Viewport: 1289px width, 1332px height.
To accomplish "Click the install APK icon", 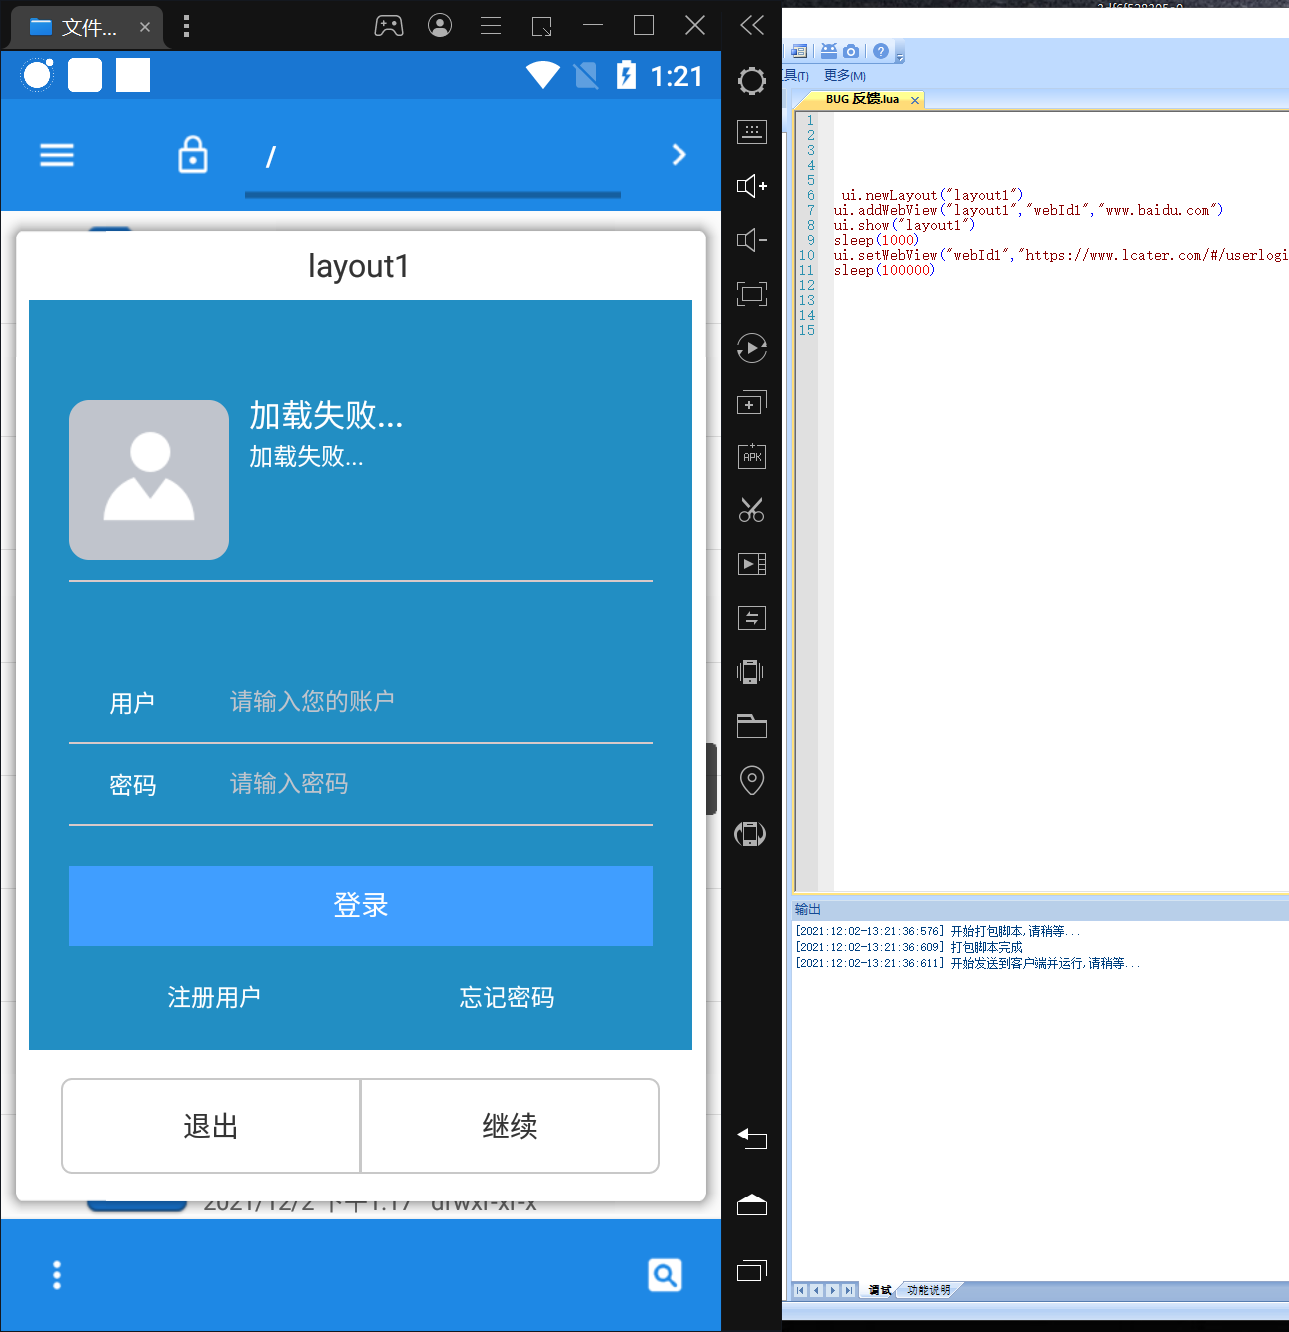I will (752, 456).
